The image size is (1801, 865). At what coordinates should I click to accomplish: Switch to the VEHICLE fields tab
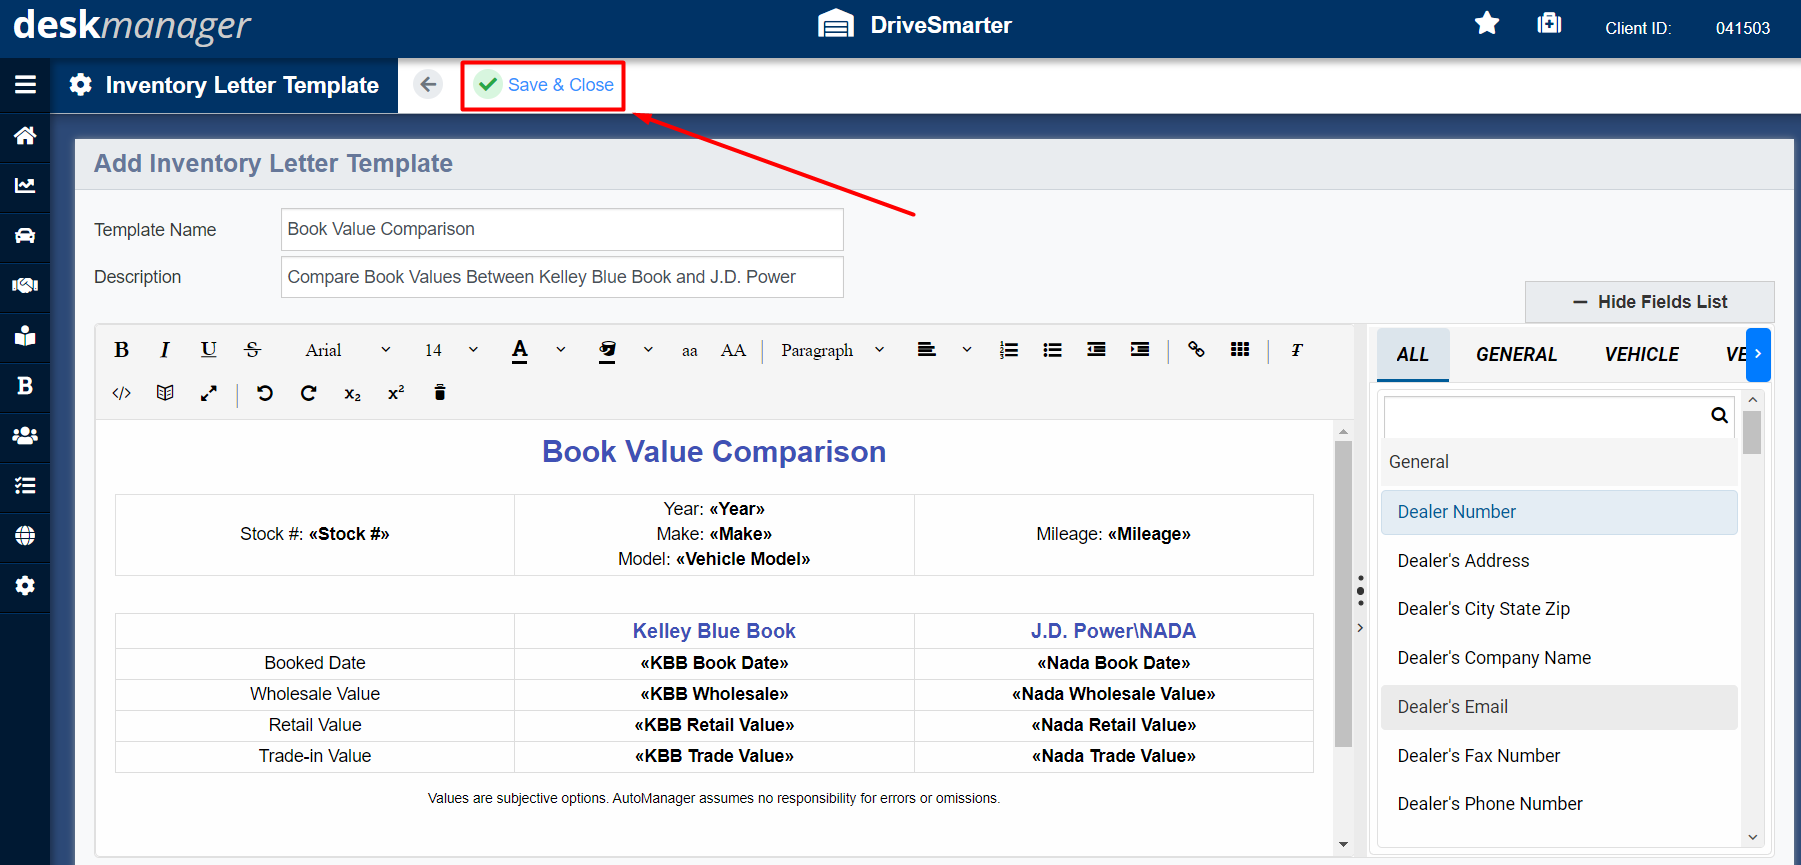point(1641,355)
